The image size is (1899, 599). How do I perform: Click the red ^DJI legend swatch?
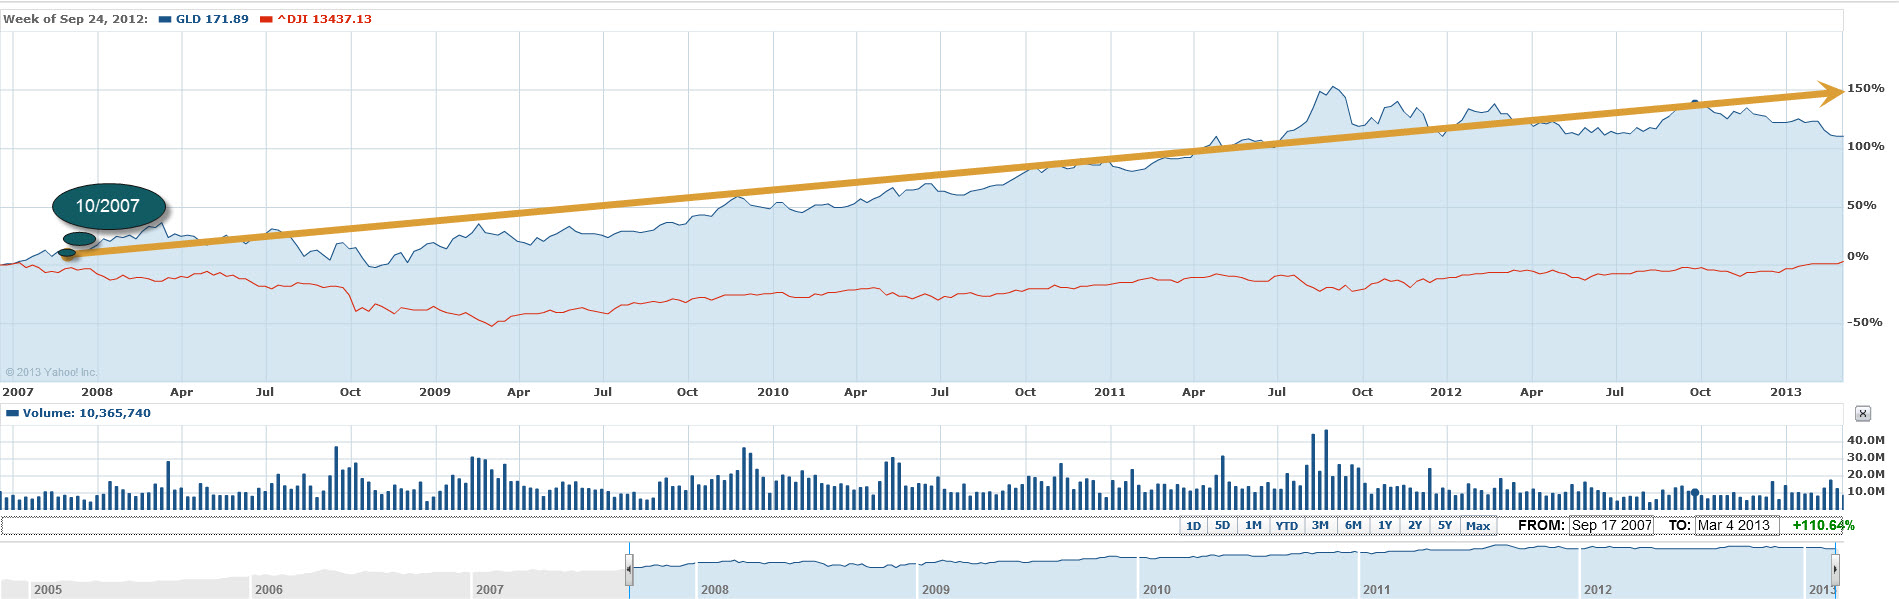pyautogui.click(x=266, y=19)
